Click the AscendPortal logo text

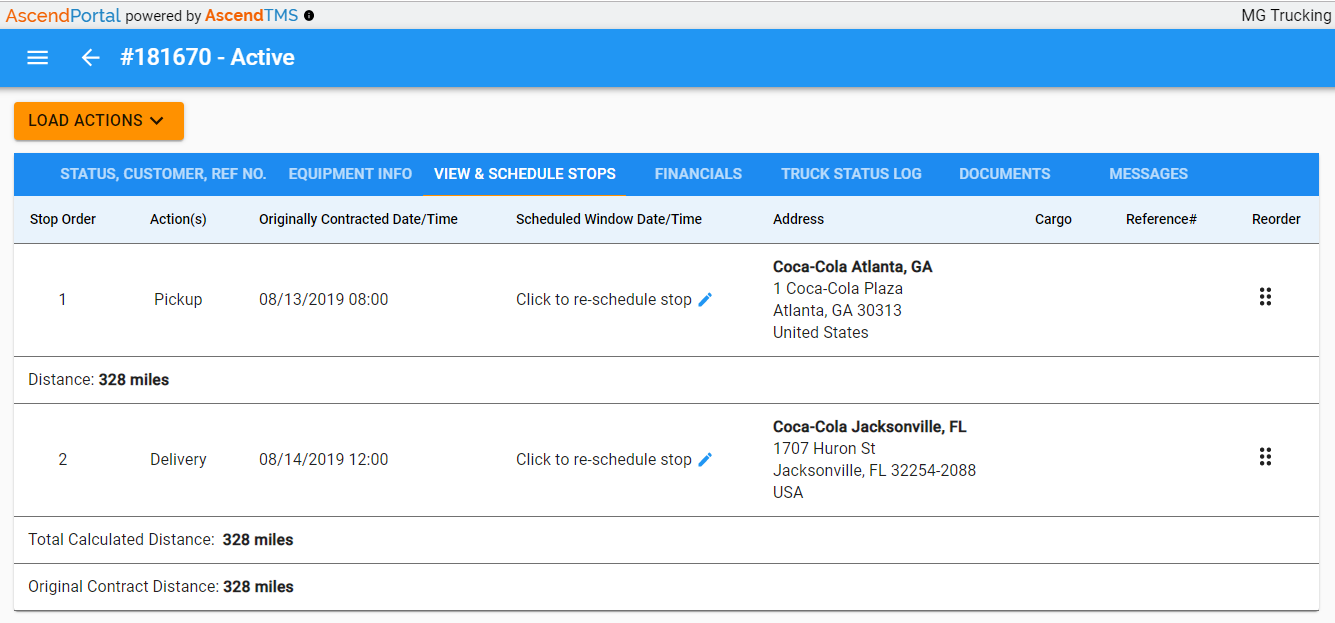point(63,16)
